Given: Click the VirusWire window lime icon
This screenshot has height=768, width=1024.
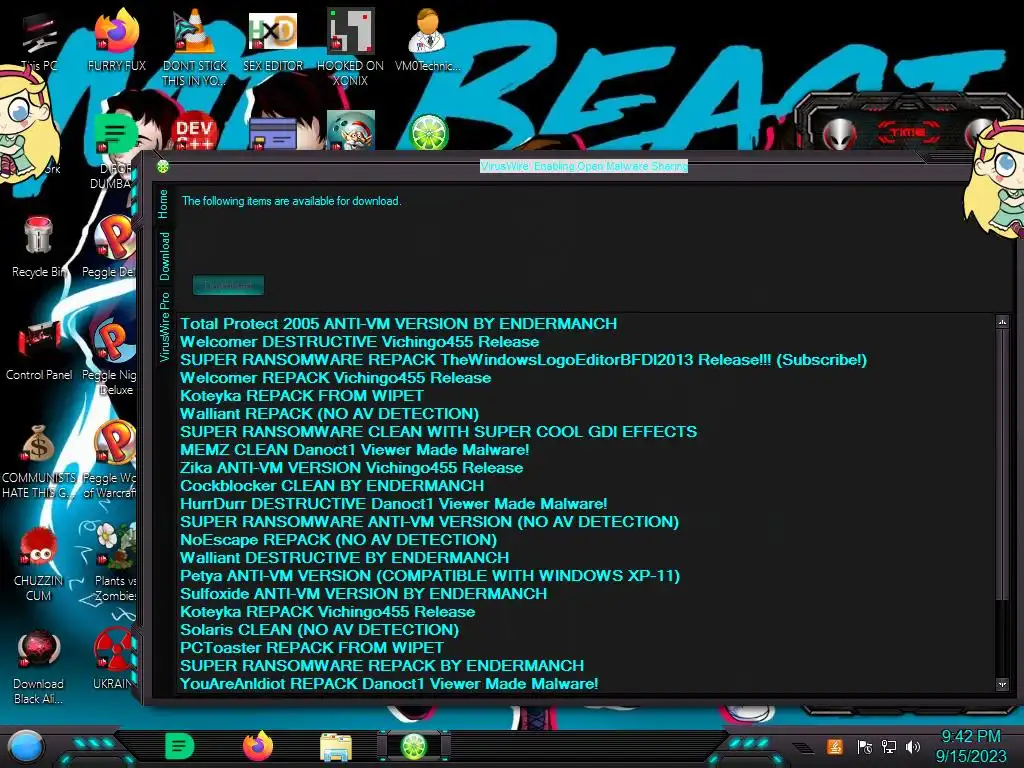Looking at the screenshot, I should [x=163, y=167].
